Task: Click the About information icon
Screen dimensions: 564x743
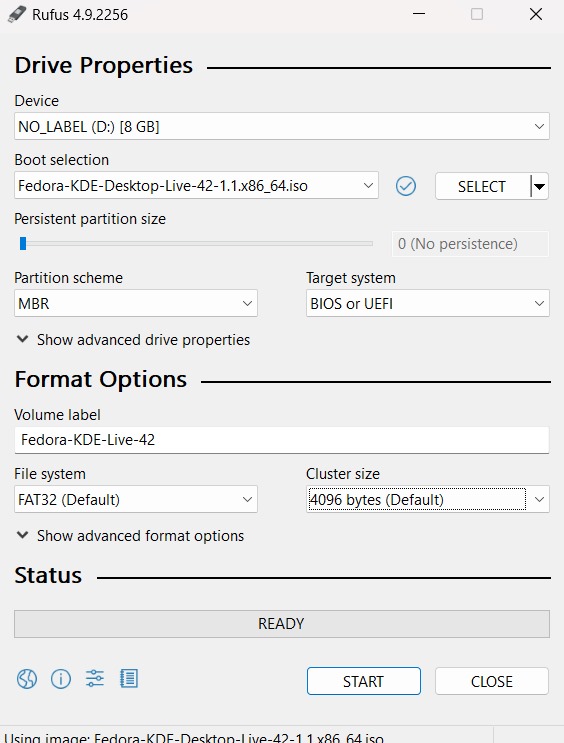Action: click(61, 679)
